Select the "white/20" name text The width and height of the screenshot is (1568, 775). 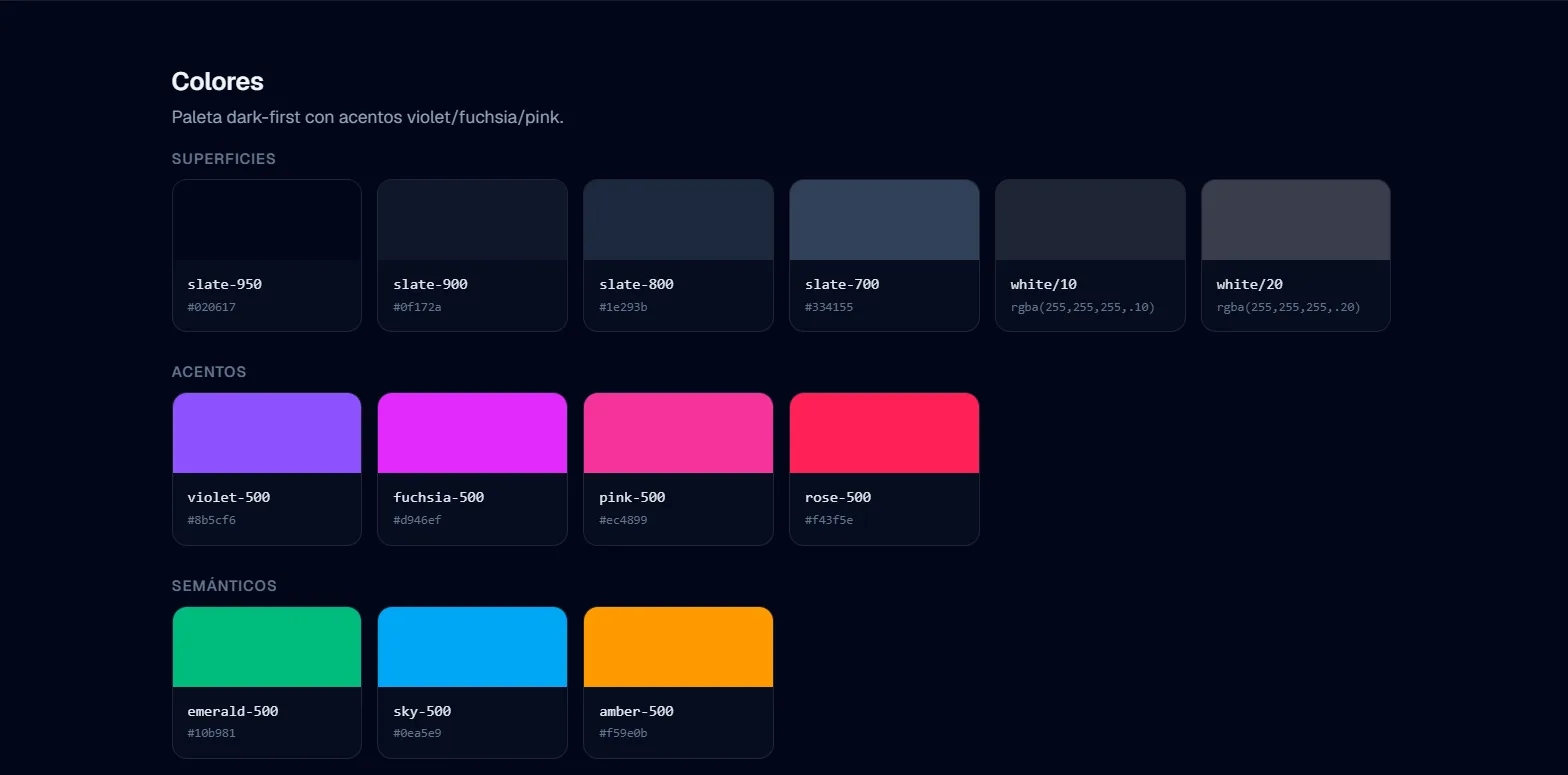1250,284
